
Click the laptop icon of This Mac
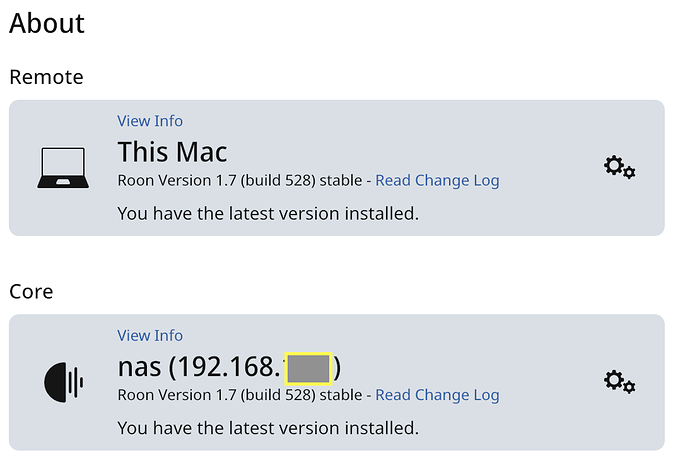coord(63,168)
